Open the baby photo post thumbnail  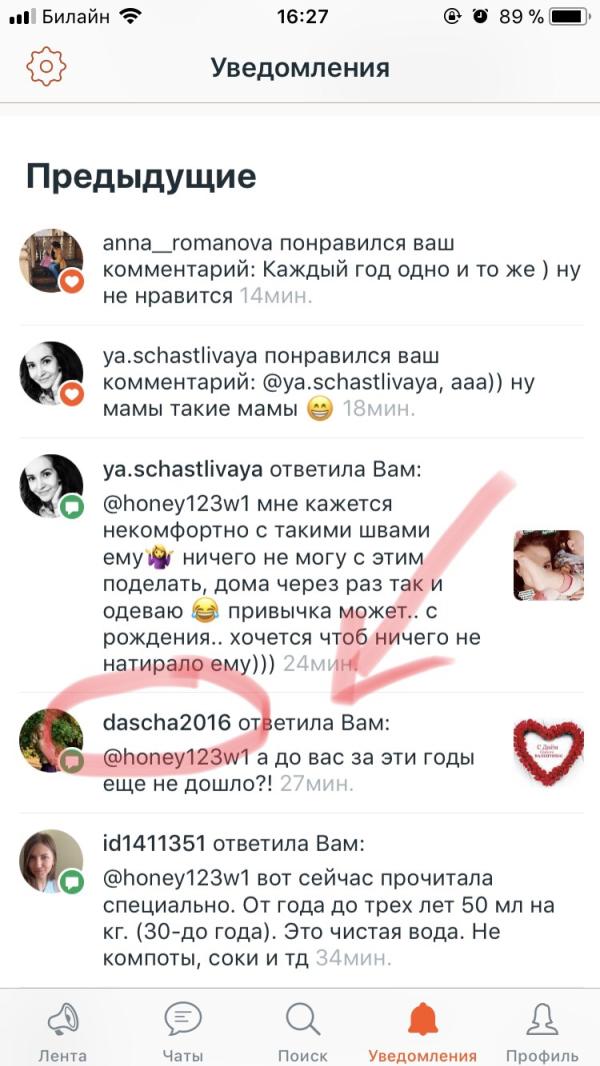(548, 565)
